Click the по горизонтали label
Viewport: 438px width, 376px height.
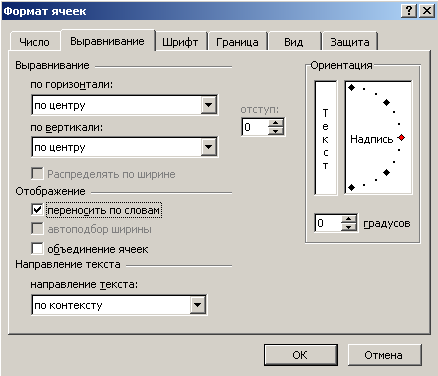[72, 85]
